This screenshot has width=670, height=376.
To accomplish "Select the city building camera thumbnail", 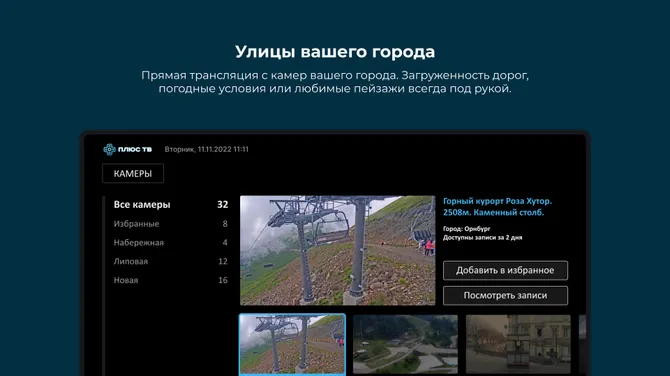I will point(518,344).
